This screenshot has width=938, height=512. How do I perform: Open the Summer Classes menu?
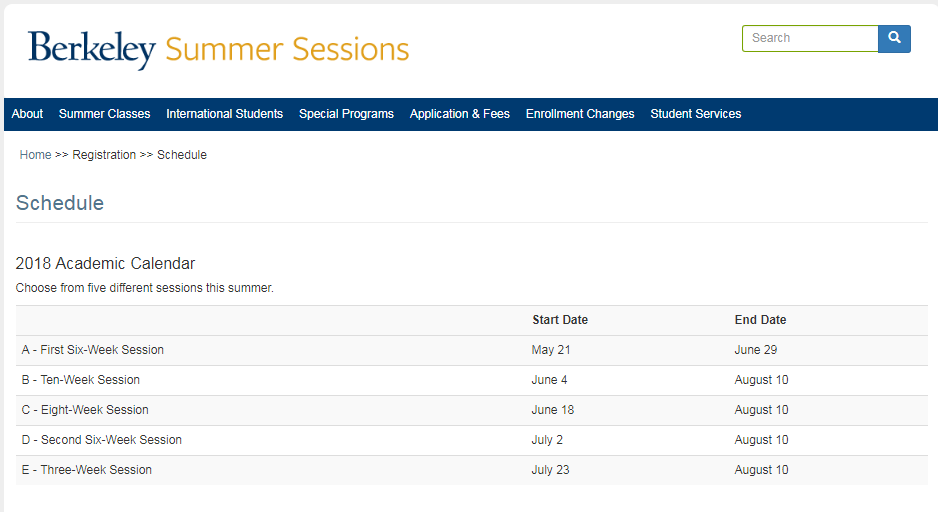point(105,114)
